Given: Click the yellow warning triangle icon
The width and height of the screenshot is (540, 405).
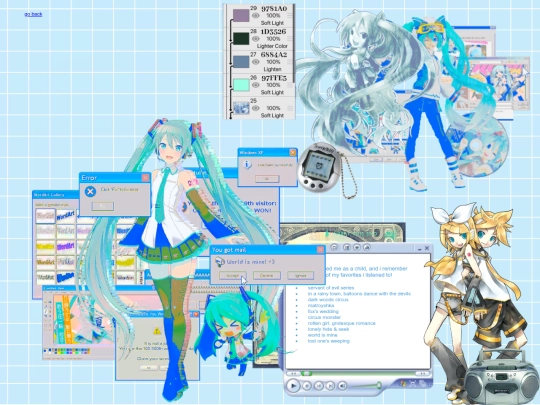Looking at the screenshot, I should click(157, 331).
